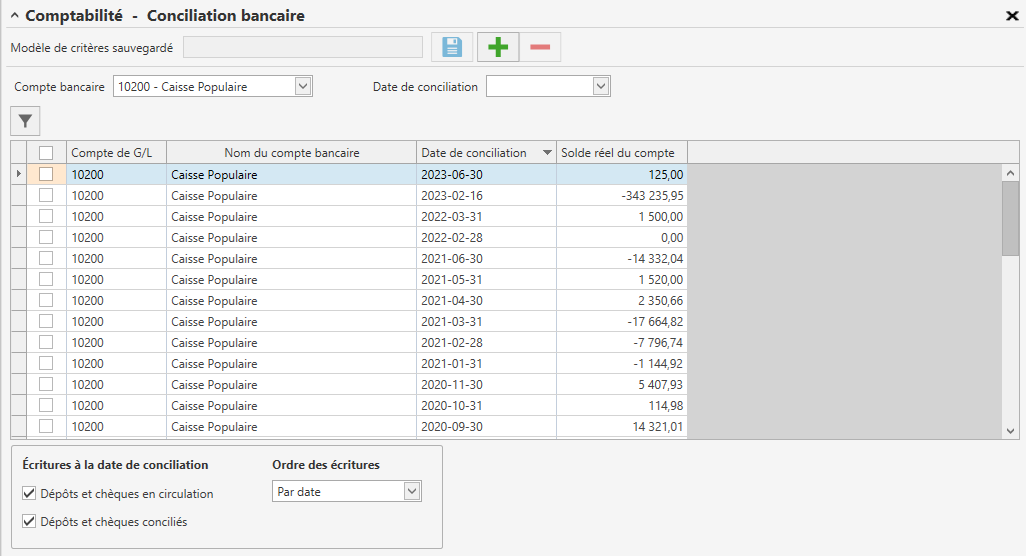Check the row dated 2020-10-31
The height and width of the screenshot is (556, 1026).
(x=46, y=405)
